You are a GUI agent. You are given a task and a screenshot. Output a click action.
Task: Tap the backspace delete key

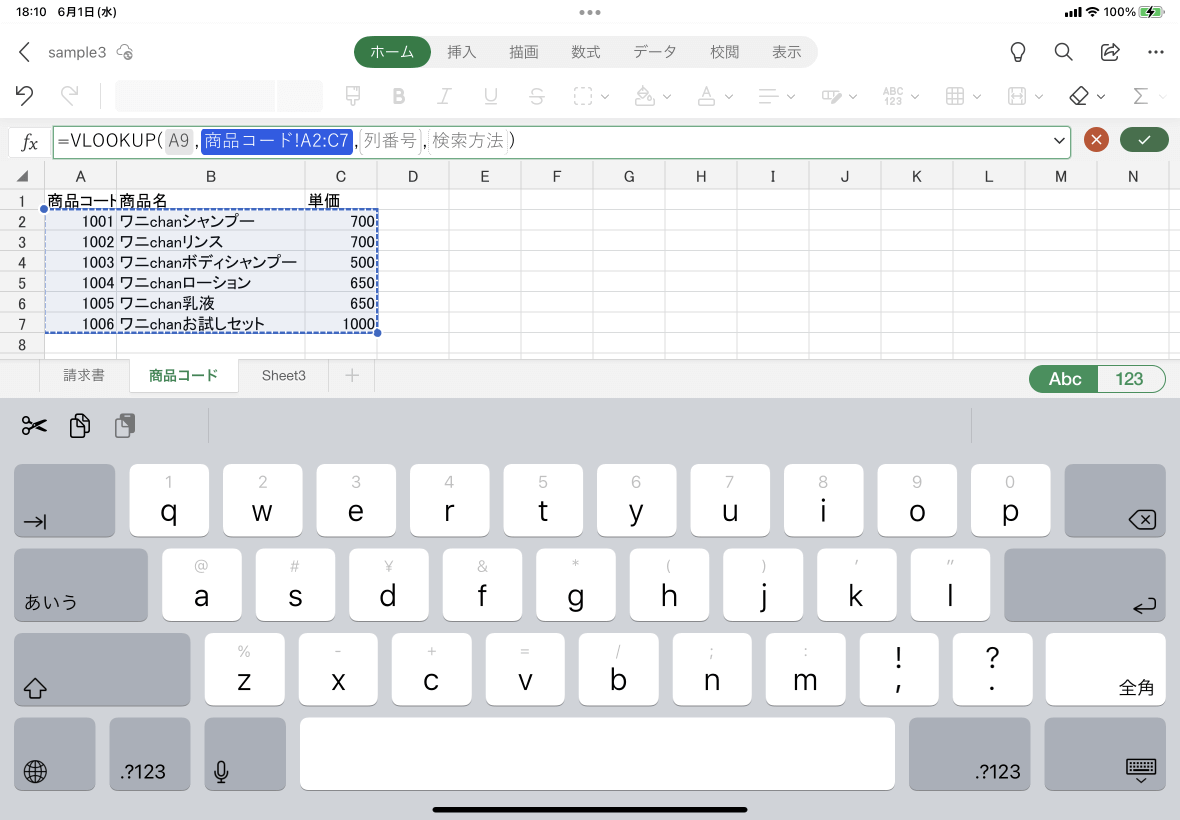tap(1115, 500)
